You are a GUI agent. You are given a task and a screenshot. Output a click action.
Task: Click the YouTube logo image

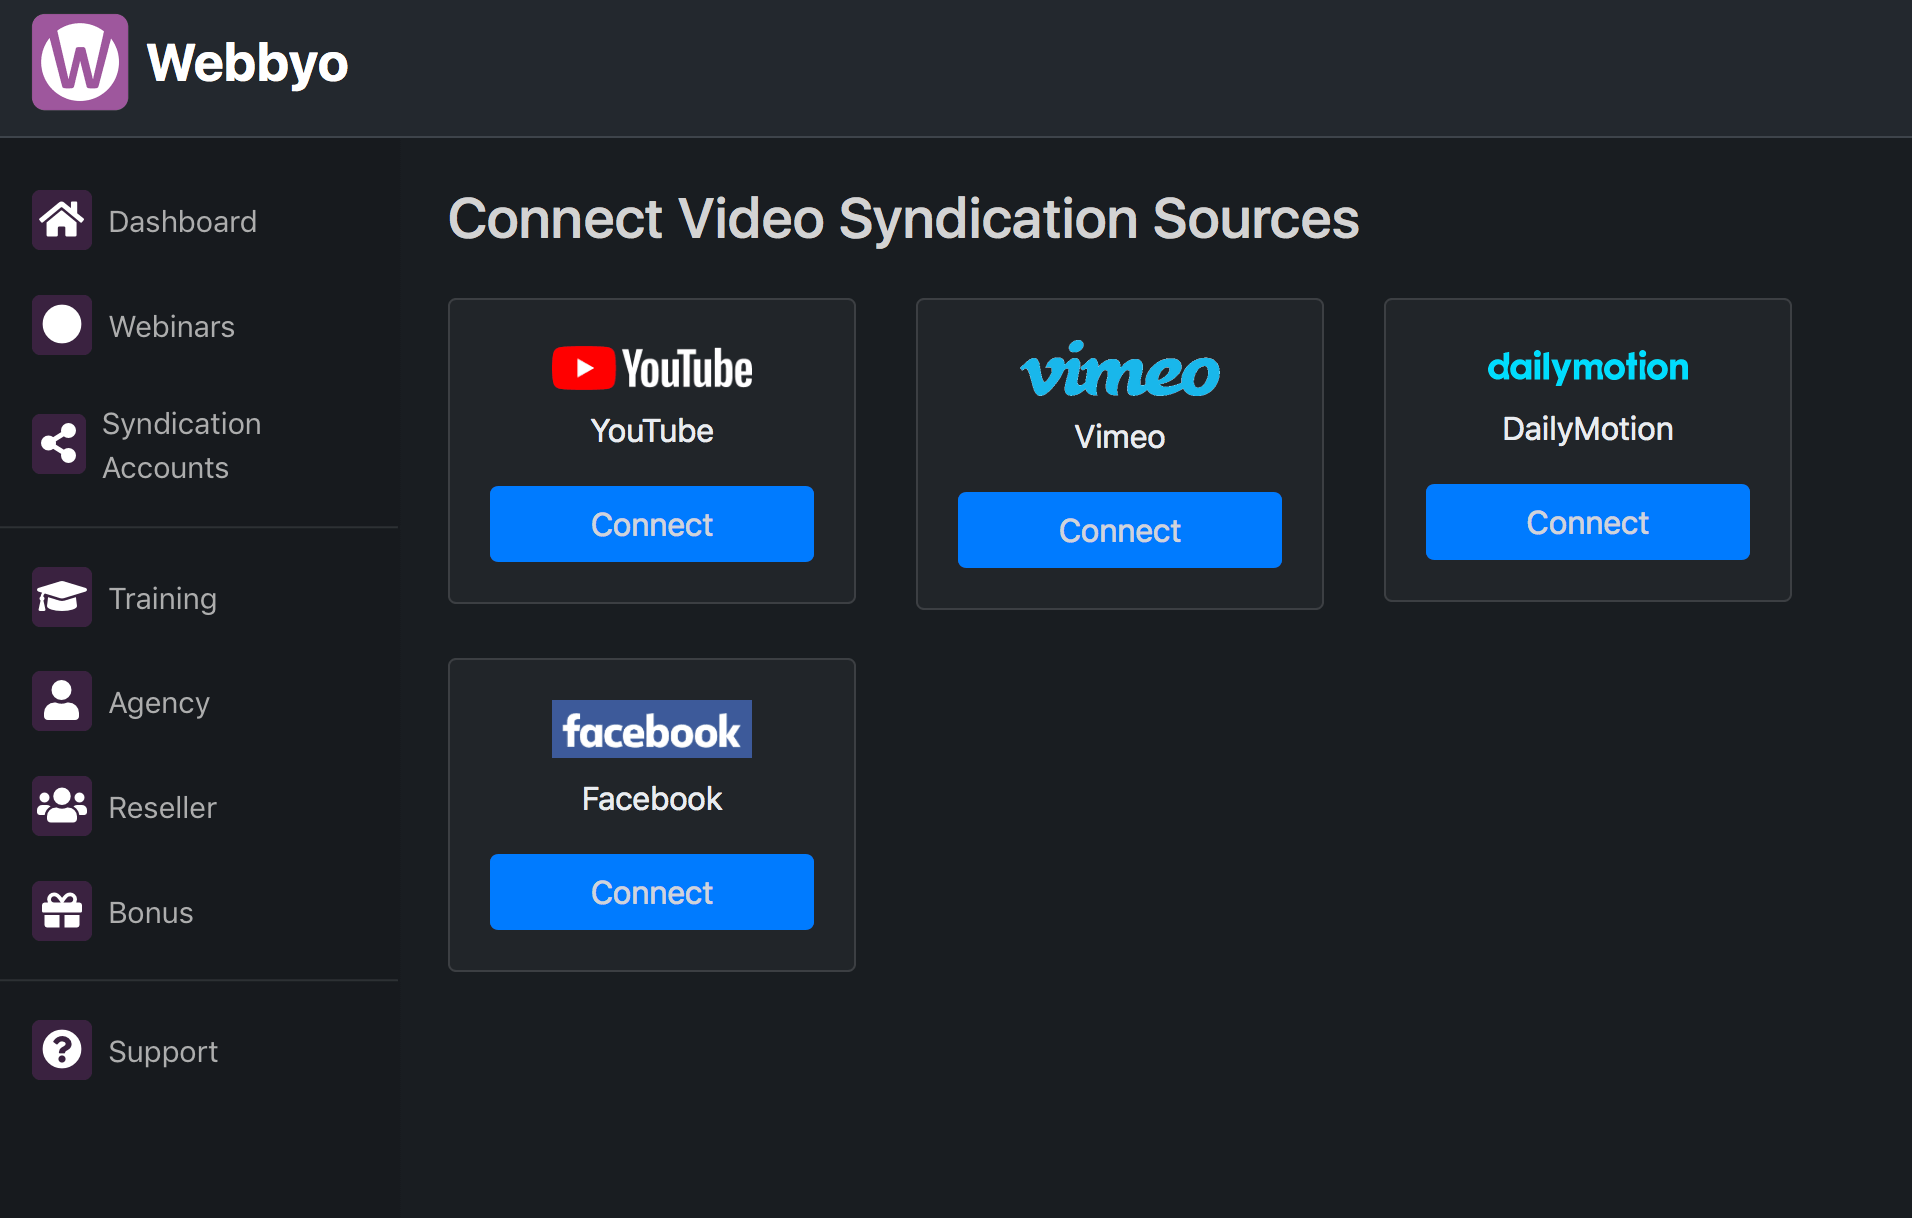(652, 368)
